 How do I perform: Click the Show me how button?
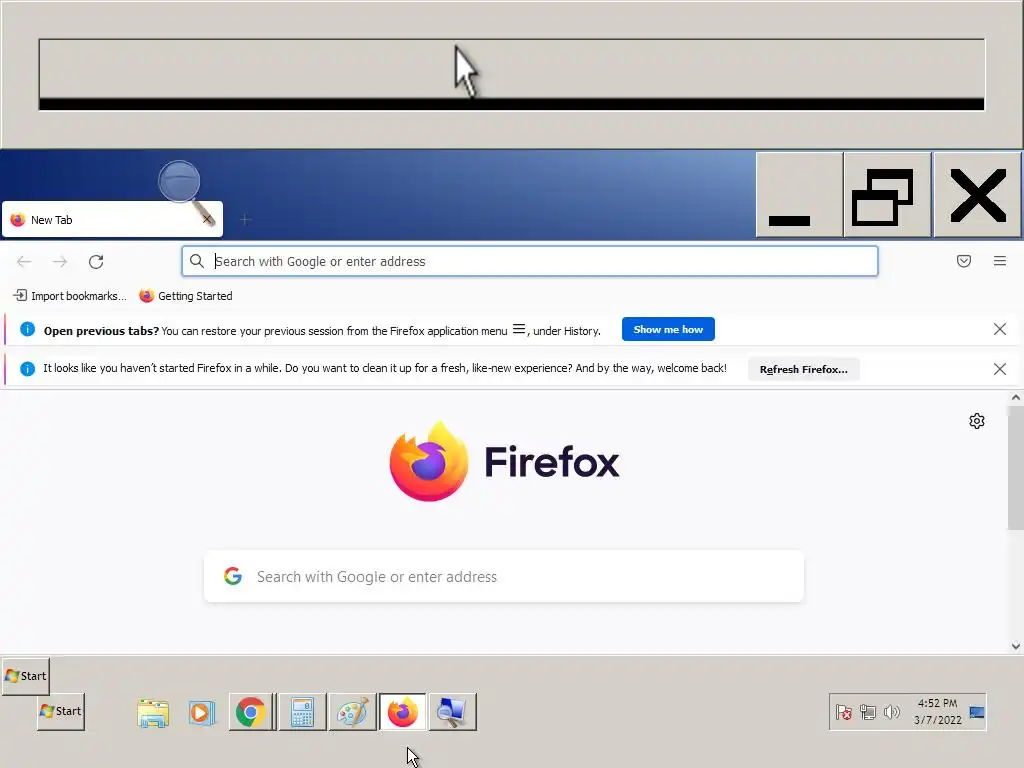pos(668,329)
